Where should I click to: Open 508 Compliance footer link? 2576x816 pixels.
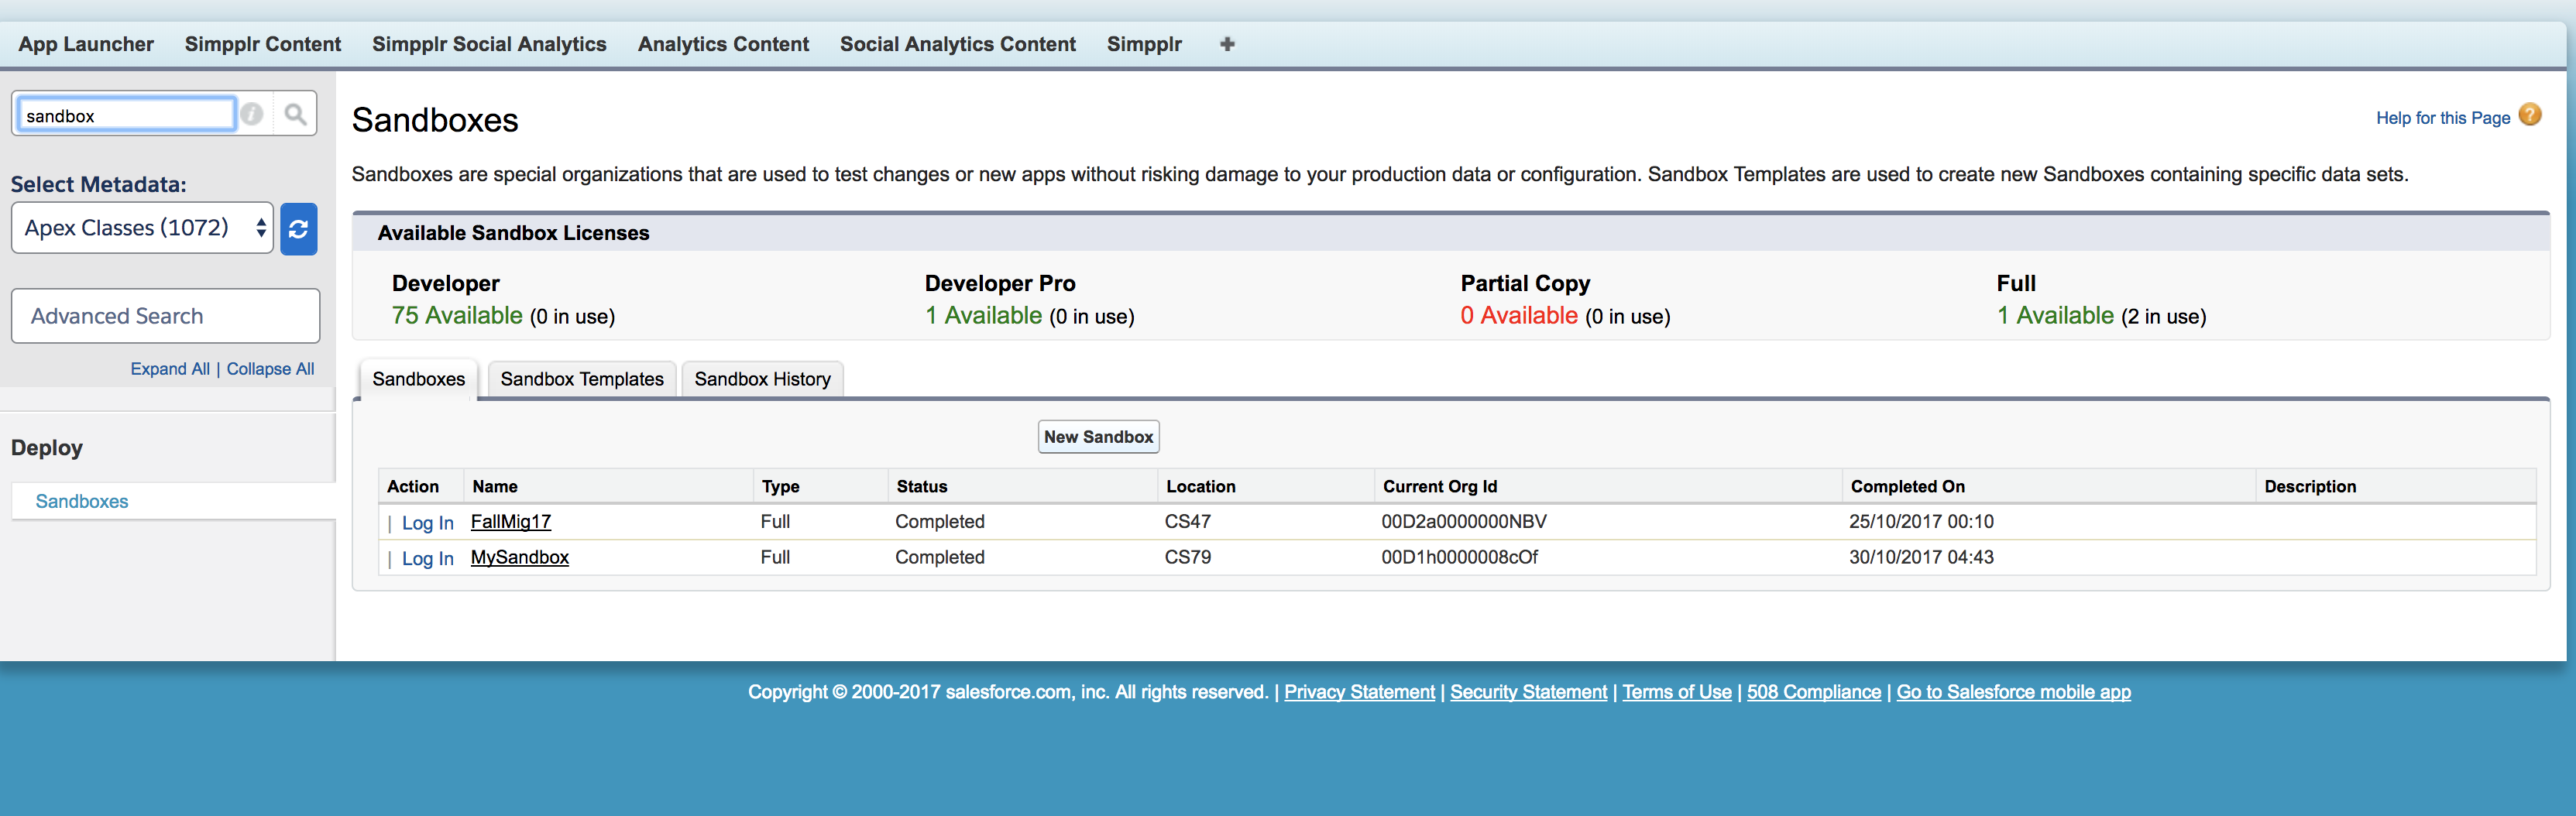1813,692
